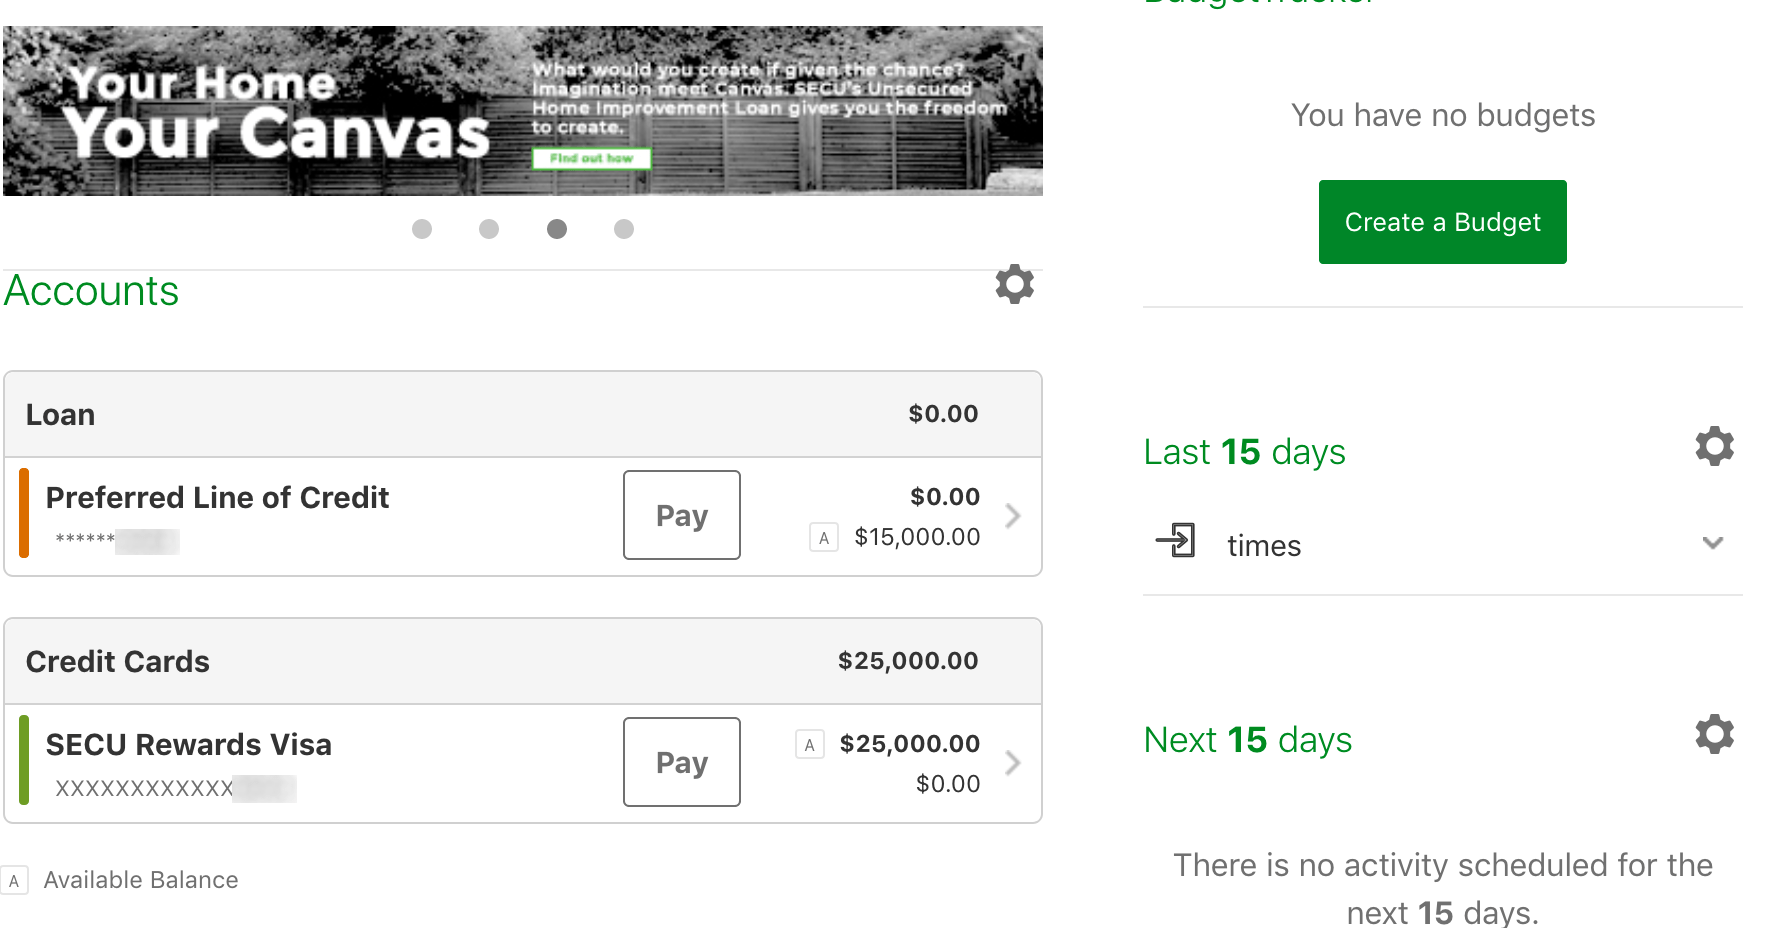Open the Accounts settings gear
This screenshot has width=1770, height=928.
click(x=1014, y=285)
